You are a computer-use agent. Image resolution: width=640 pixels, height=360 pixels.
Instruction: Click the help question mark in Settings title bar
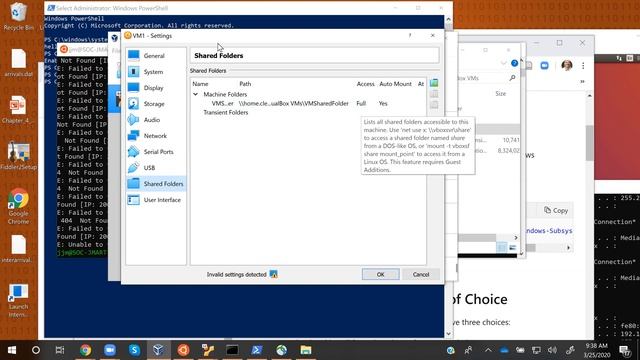(x=410, y=36)
